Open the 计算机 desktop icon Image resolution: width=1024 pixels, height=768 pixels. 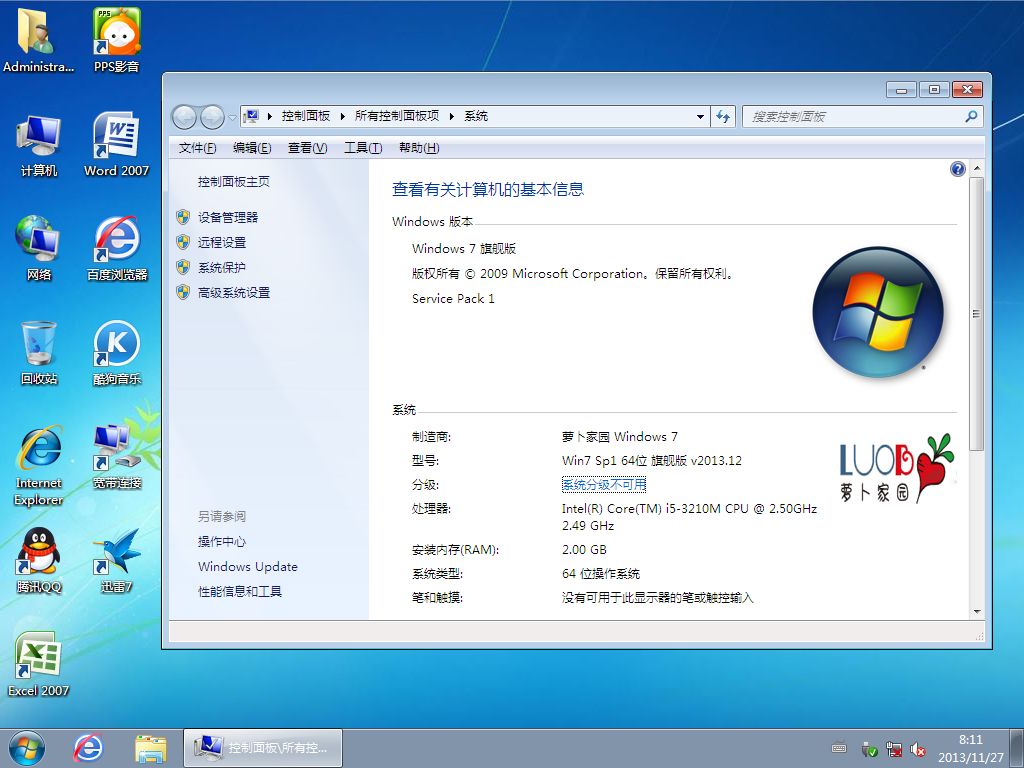[39, 145]
